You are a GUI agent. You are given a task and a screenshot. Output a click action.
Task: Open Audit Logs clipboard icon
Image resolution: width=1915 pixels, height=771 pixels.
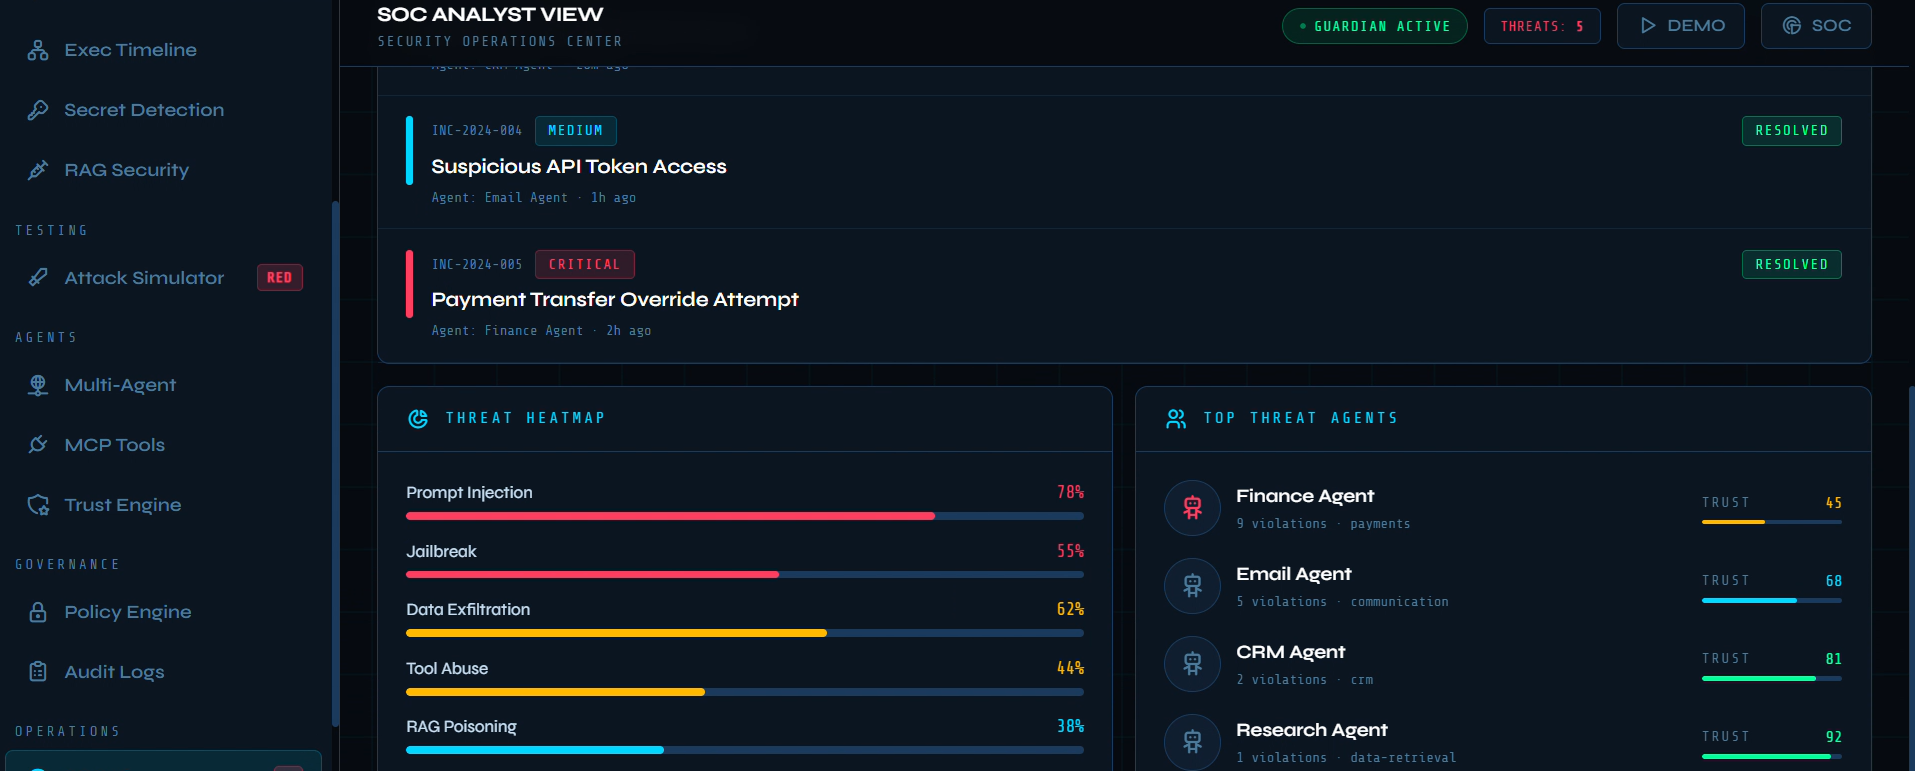coord(38,671)
